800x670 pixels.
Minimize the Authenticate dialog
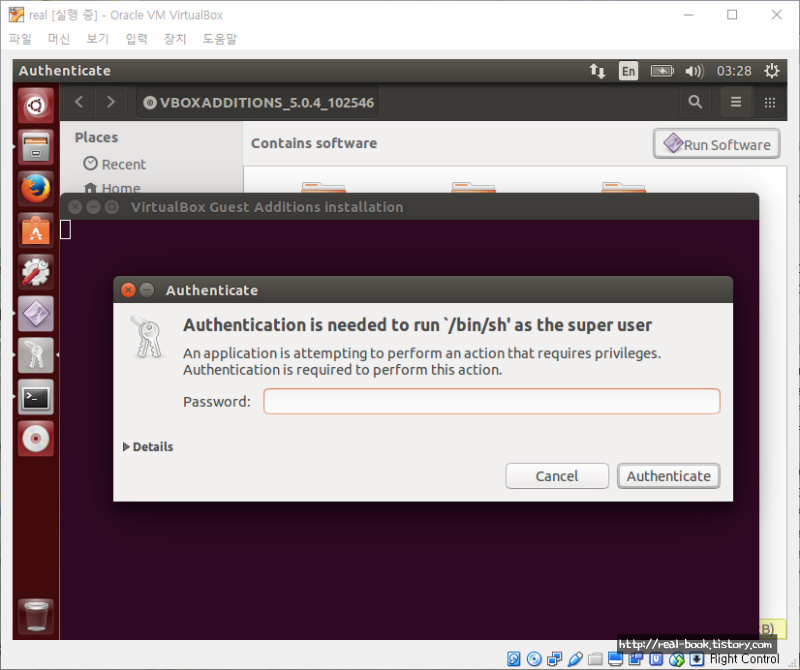point(147,290)
